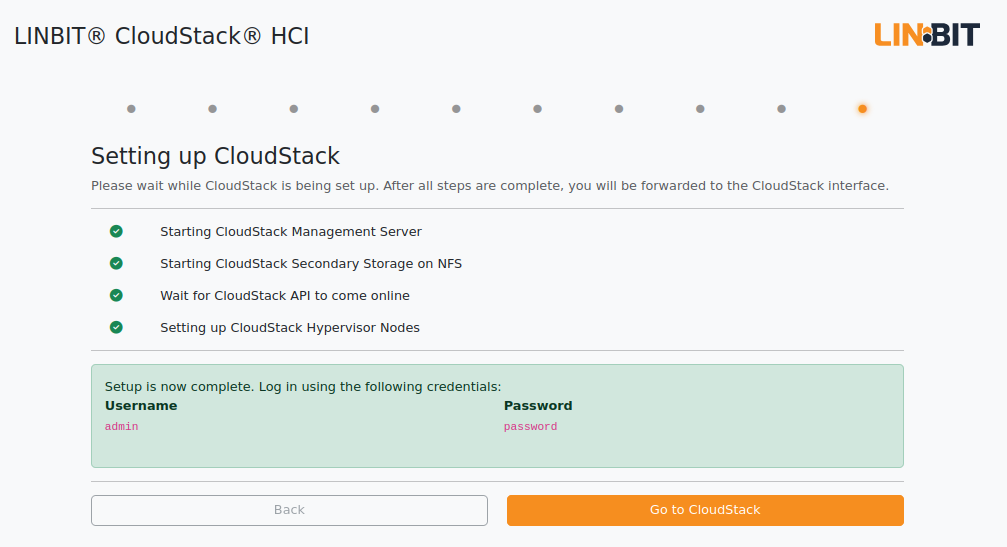This screenshot has height=547, width=1007.
Task: Click the password credential value
Action: tap(530, 426)
